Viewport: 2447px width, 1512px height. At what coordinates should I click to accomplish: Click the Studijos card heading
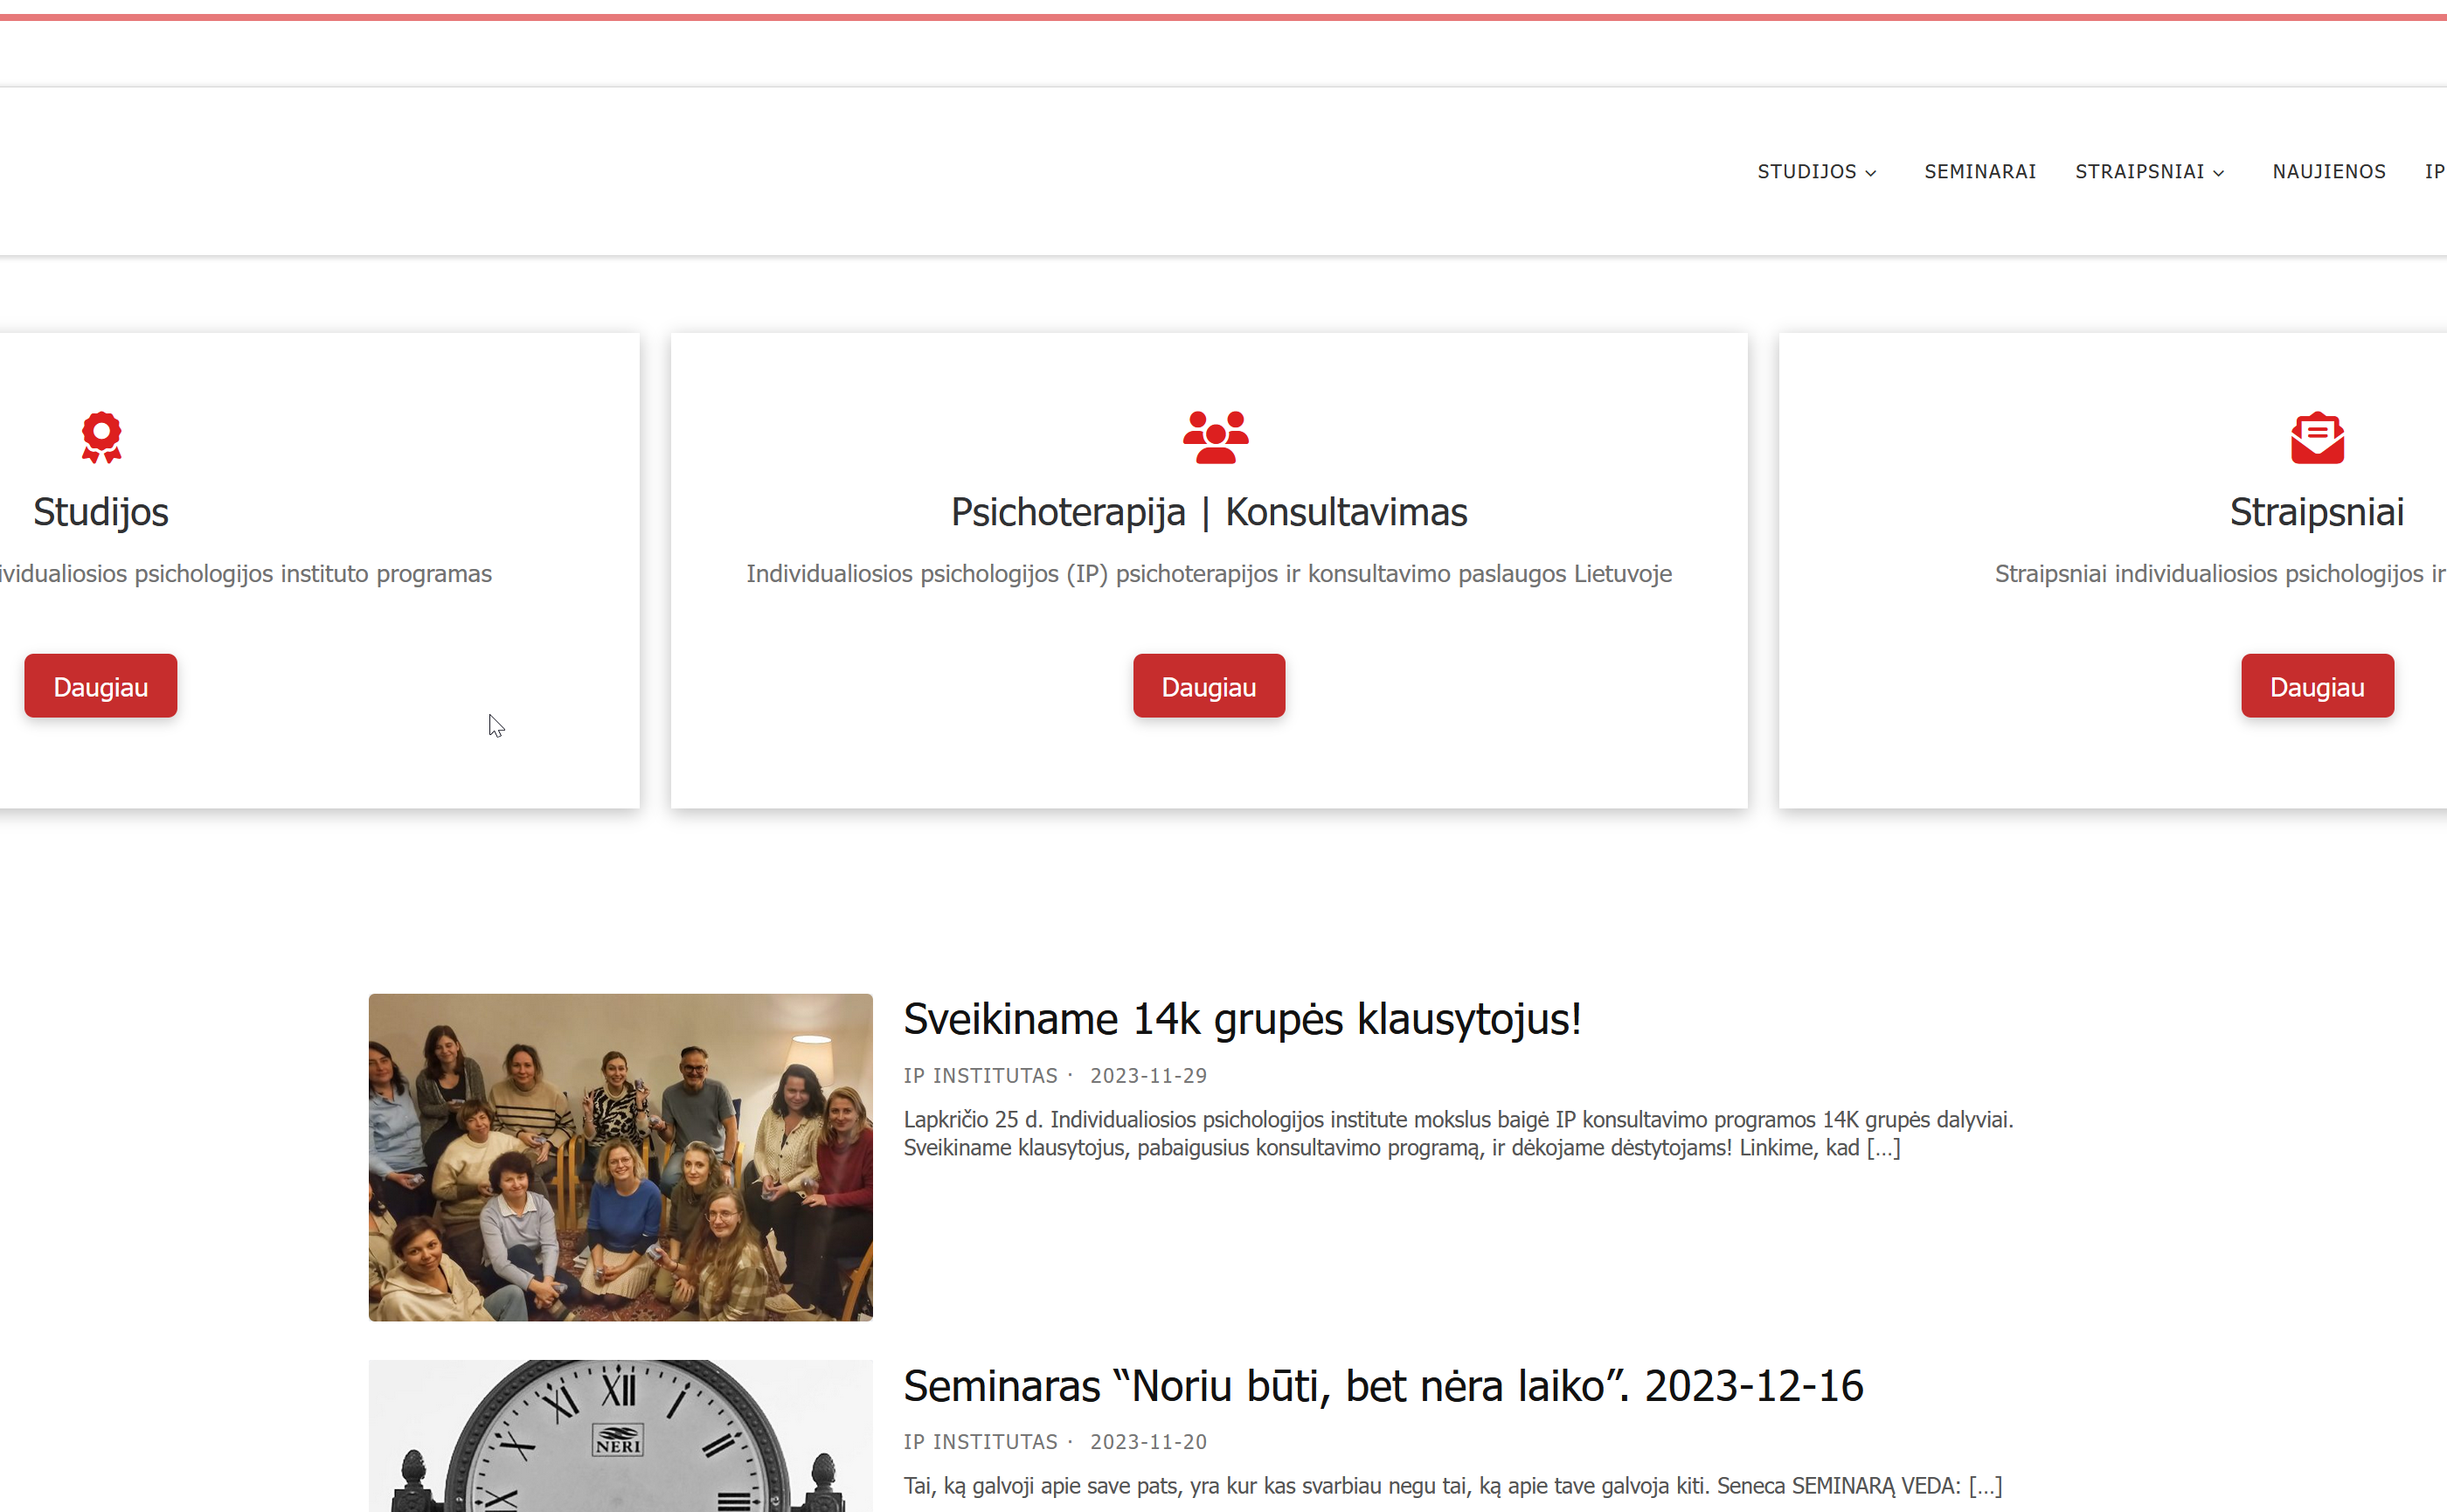pyautogui.click(x=101, y=512)
